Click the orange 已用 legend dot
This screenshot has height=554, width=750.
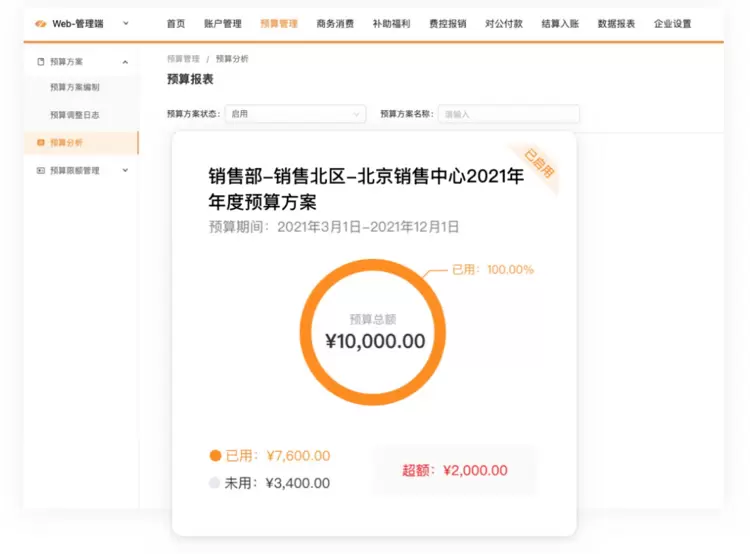[x=214, y=456]
